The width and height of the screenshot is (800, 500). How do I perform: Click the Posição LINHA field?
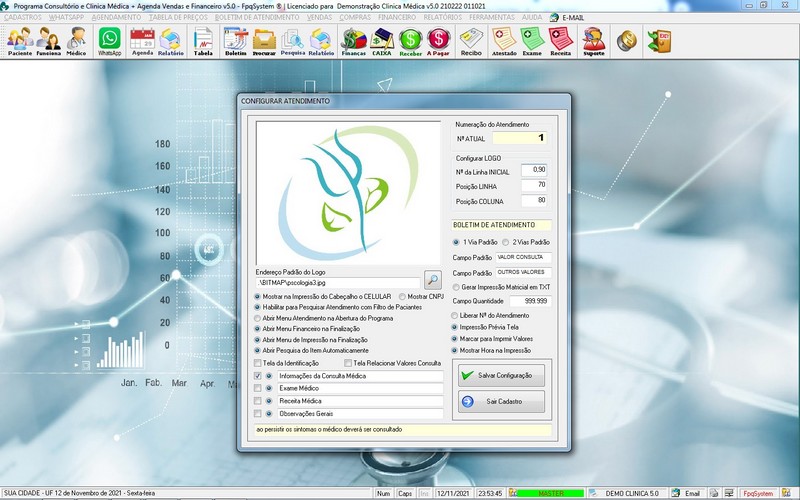[x=534, y=185]
